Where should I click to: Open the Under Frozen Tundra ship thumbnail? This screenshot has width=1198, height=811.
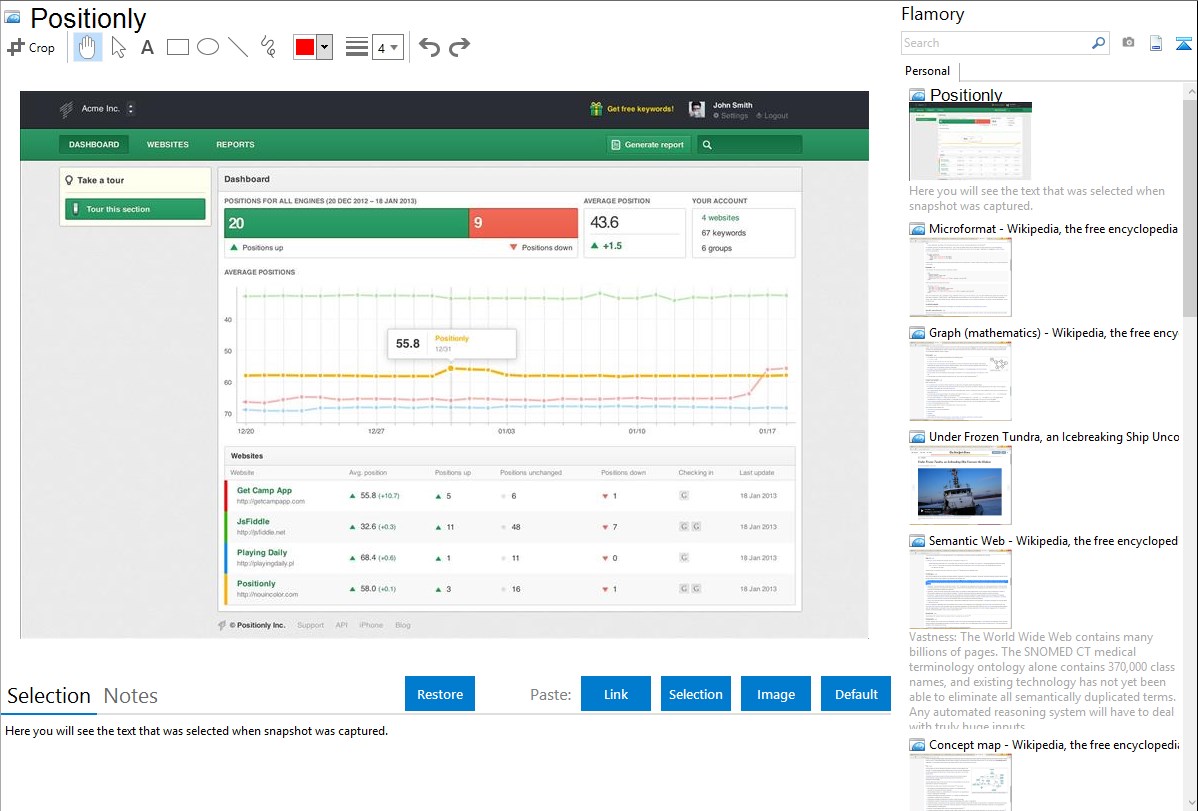[960, 485]
